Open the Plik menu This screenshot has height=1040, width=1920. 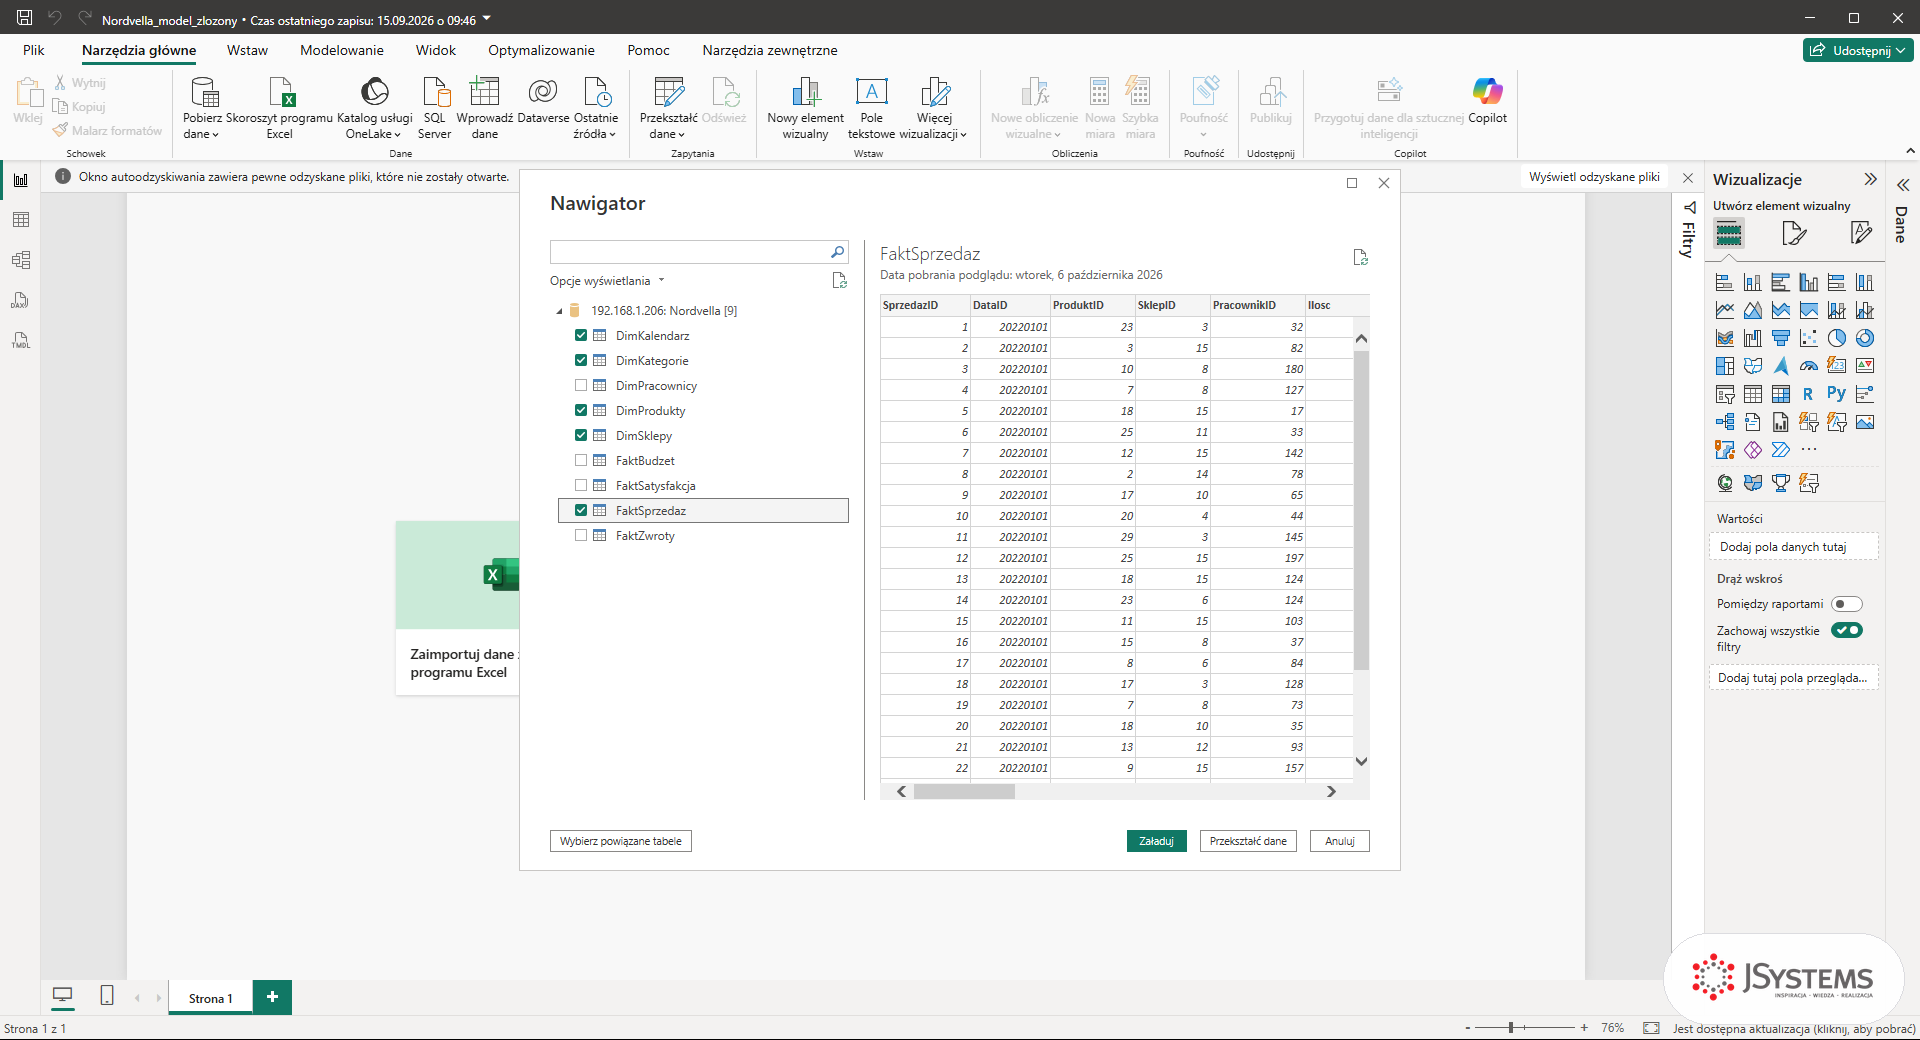point(34,50)
